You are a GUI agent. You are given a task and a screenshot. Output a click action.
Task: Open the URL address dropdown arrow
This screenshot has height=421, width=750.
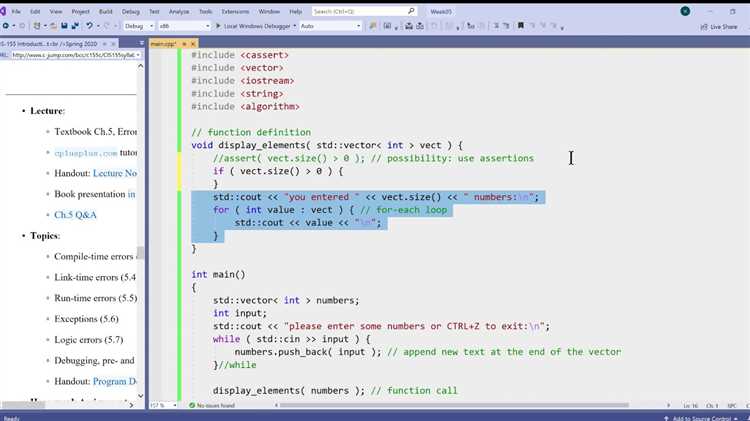(138, 55)
